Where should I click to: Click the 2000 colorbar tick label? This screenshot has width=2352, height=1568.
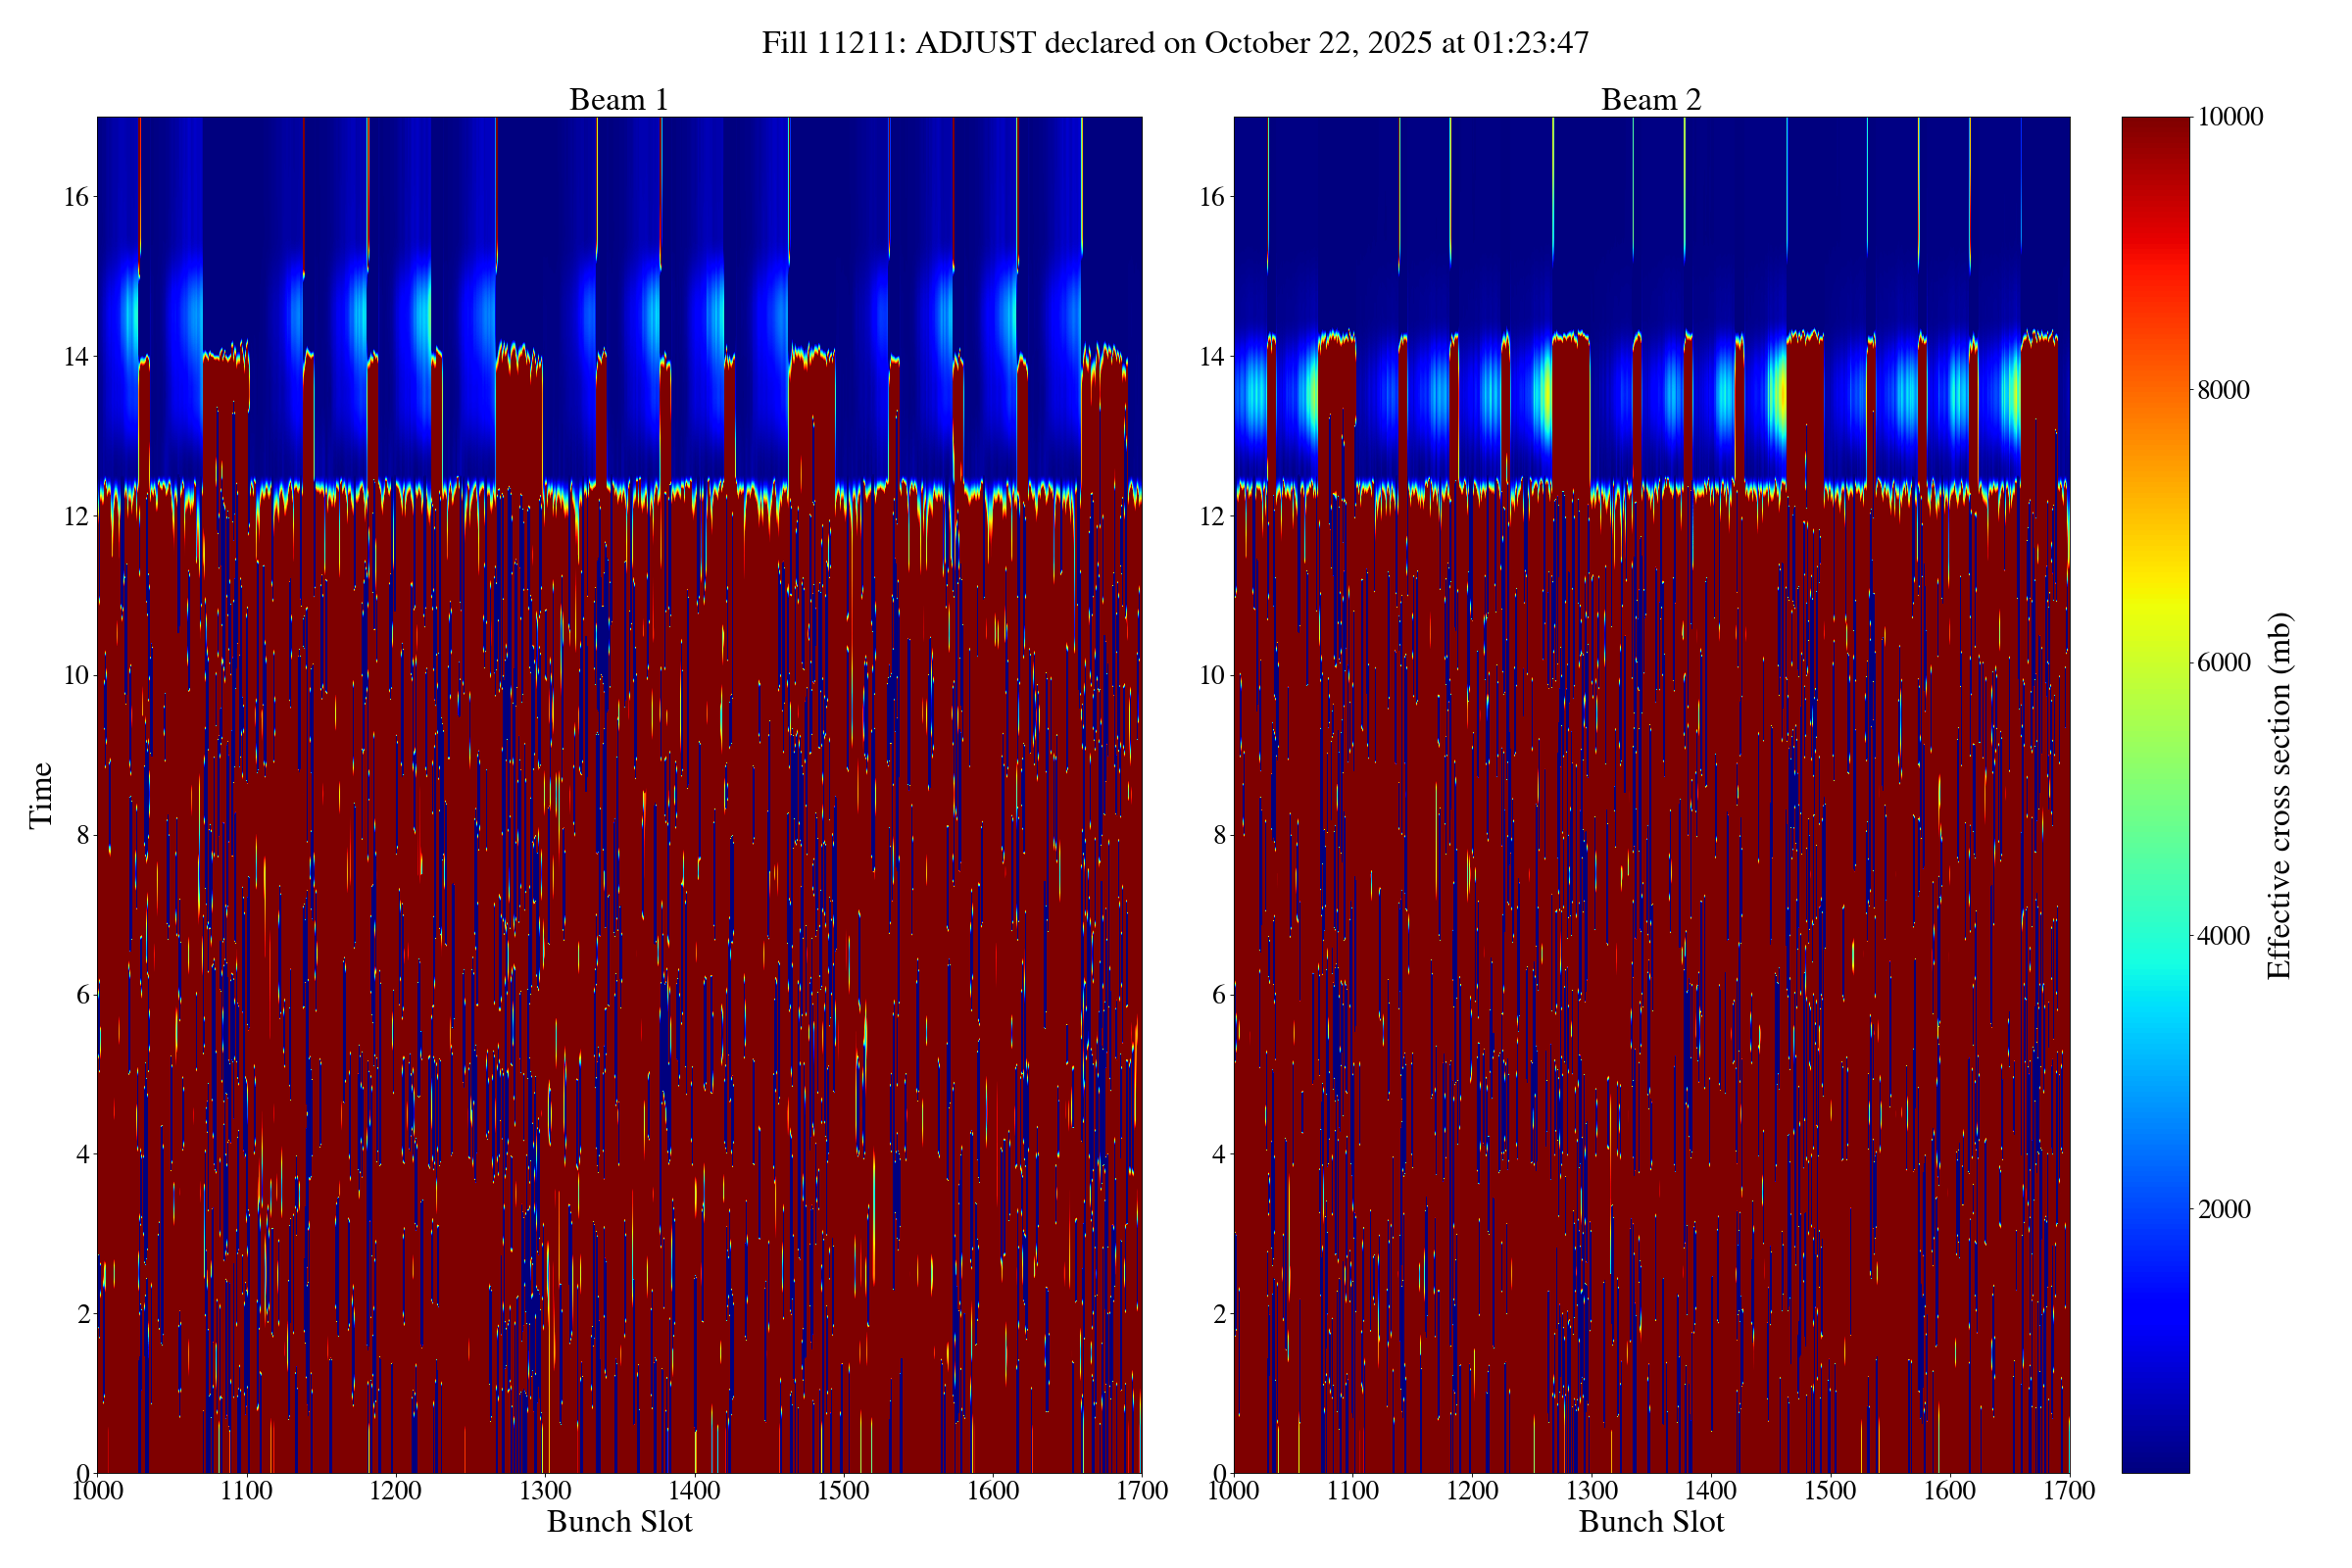2223,1209
